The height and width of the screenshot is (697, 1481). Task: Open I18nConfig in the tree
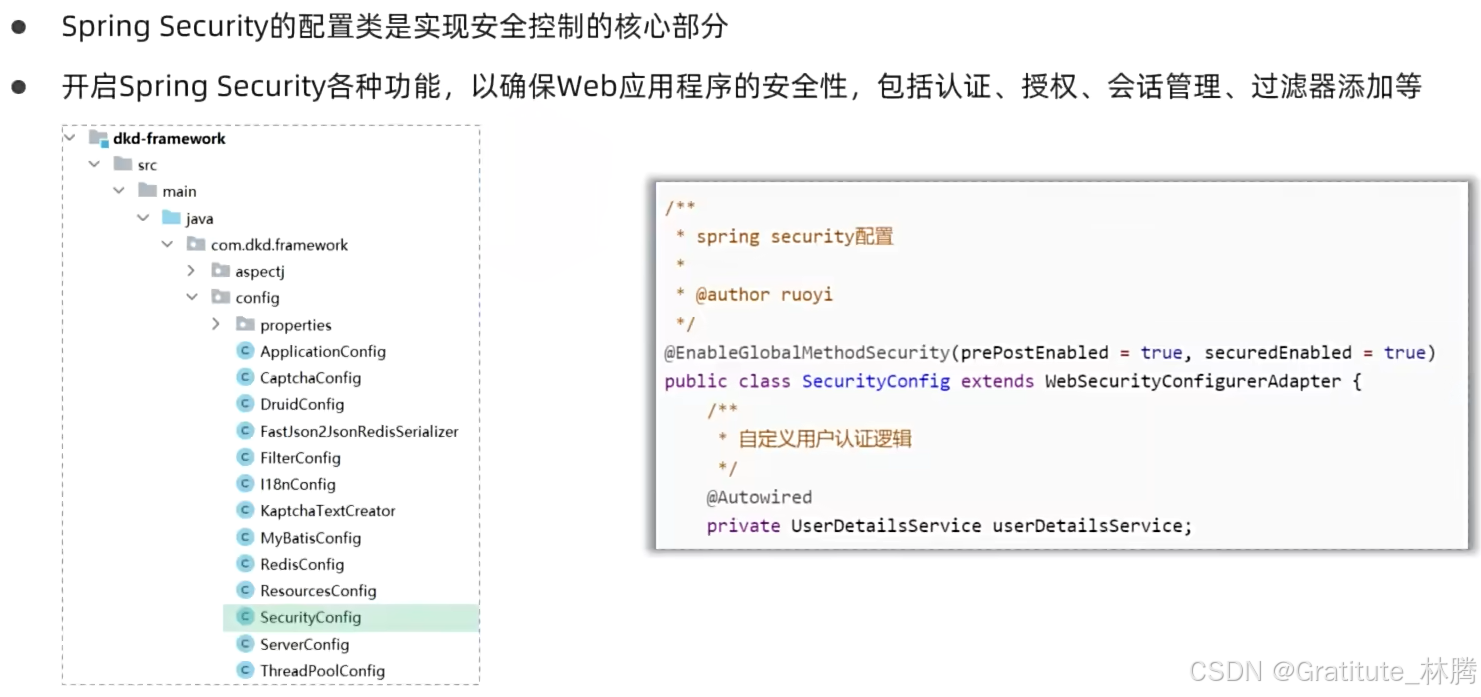[x=297, y=484]
